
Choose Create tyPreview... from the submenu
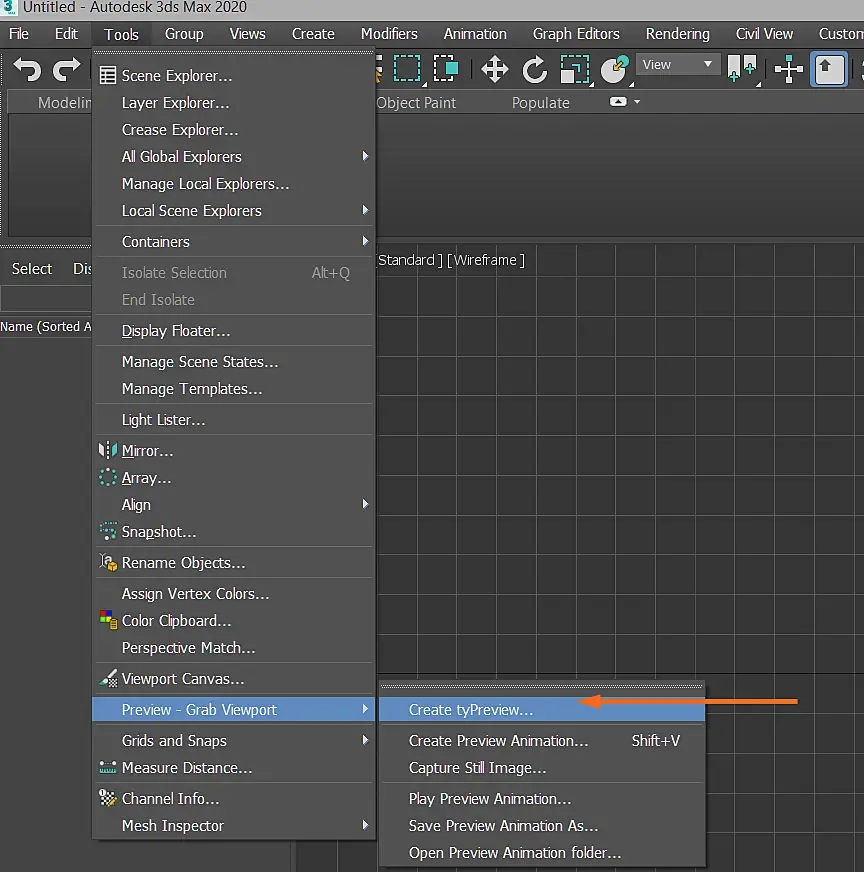(x=471, y=710)
